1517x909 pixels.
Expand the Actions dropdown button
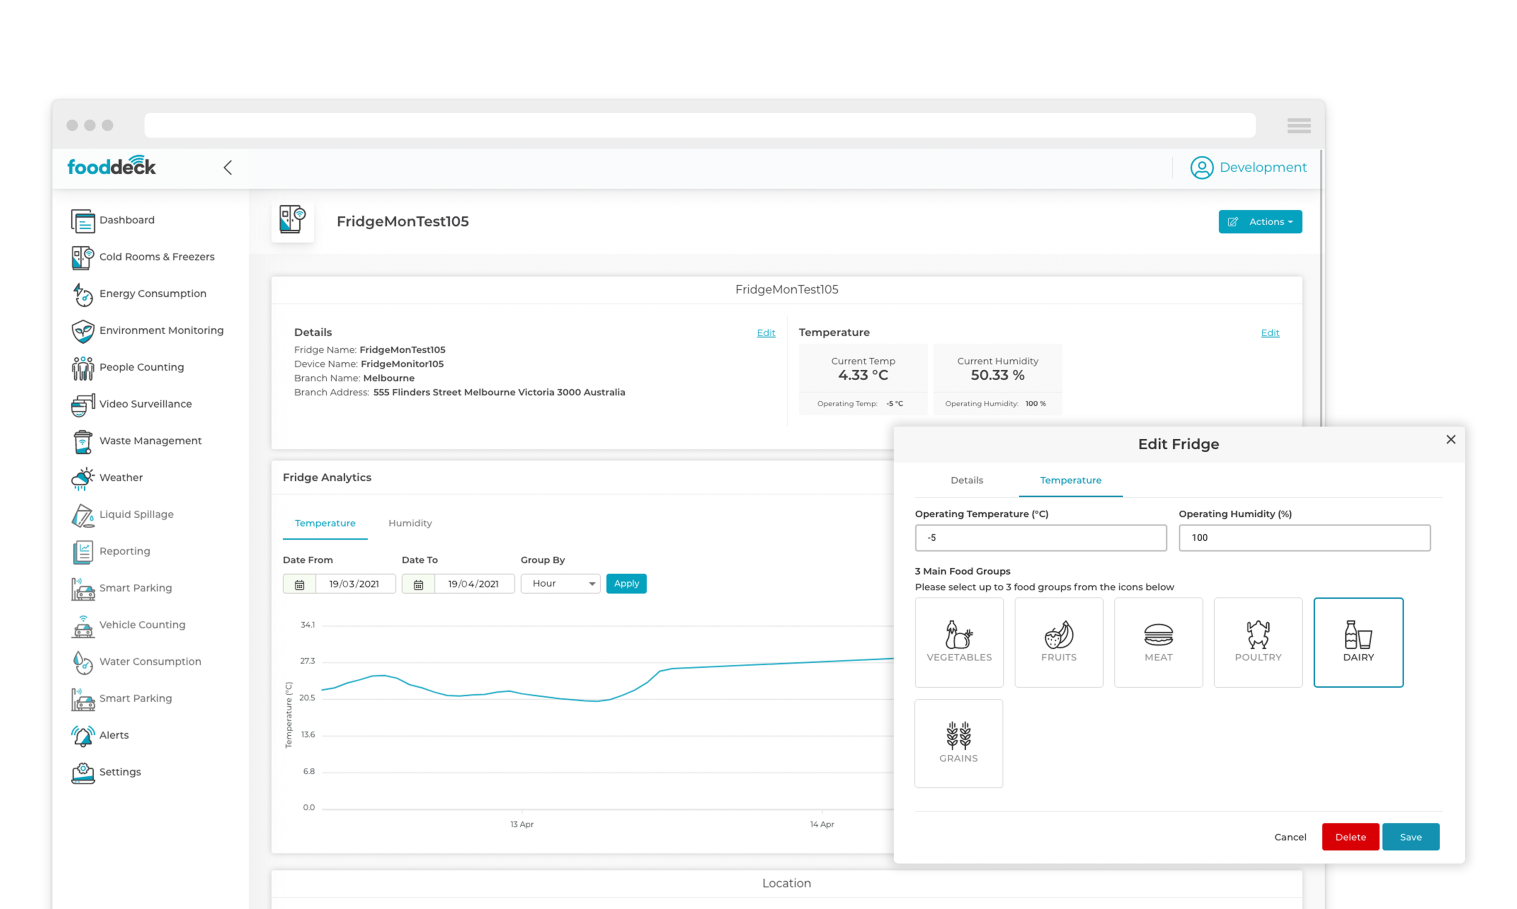(1259, 222)
